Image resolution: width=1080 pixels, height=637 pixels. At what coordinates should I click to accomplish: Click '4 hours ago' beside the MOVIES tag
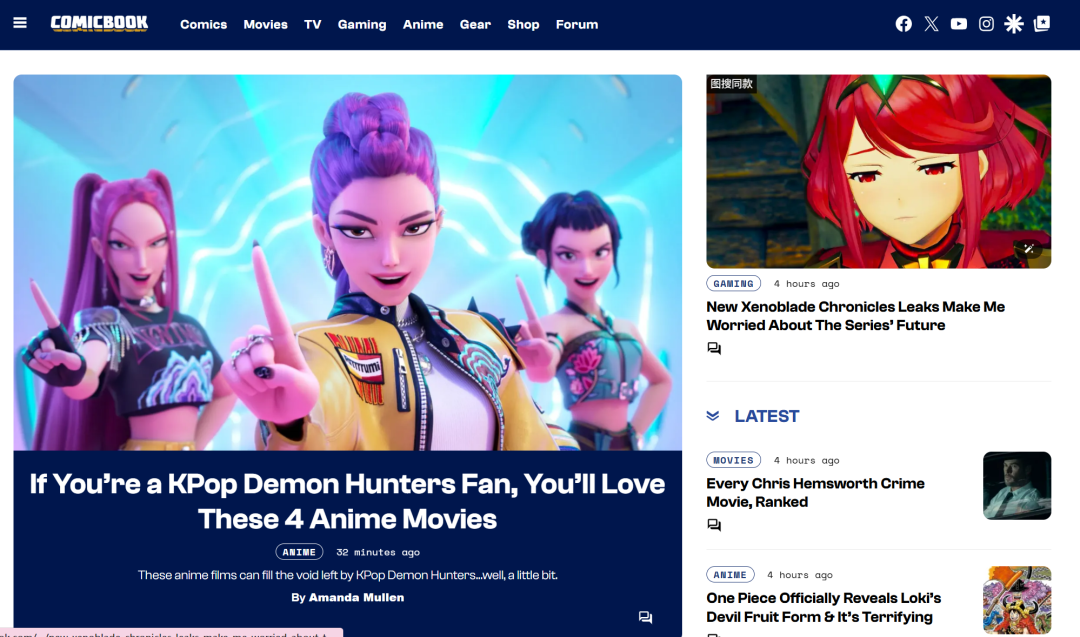806,460
